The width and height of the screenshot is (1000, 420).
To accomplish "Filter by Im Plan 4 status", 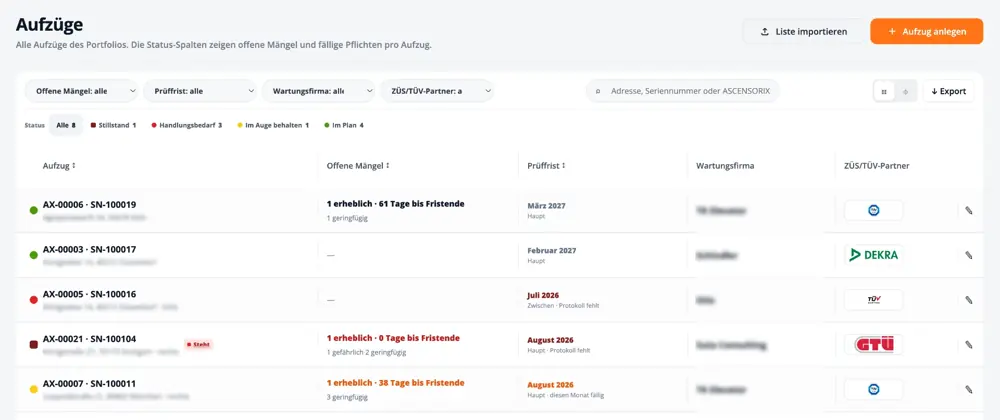I will point(344,126).
